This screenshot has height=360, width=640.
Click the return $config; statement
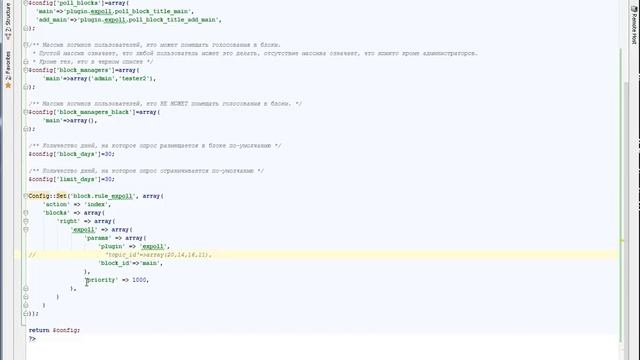click(54, 330)
